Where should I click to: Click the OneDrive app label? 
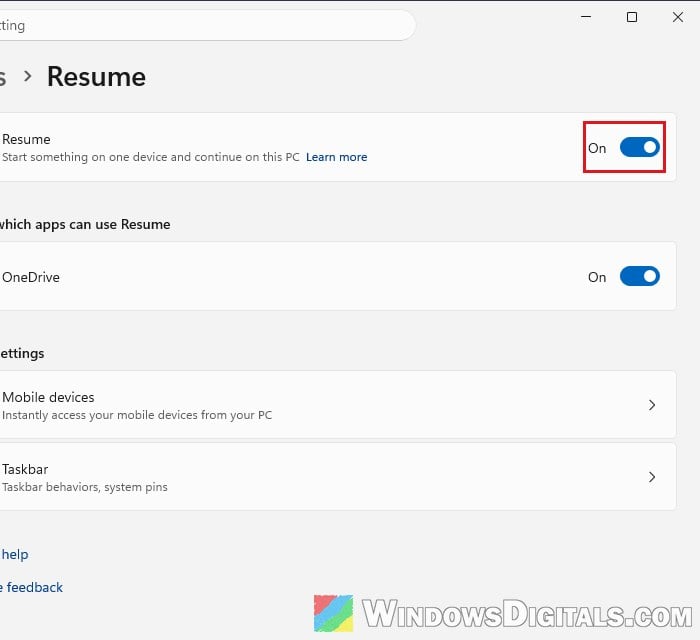click(31, 277)
